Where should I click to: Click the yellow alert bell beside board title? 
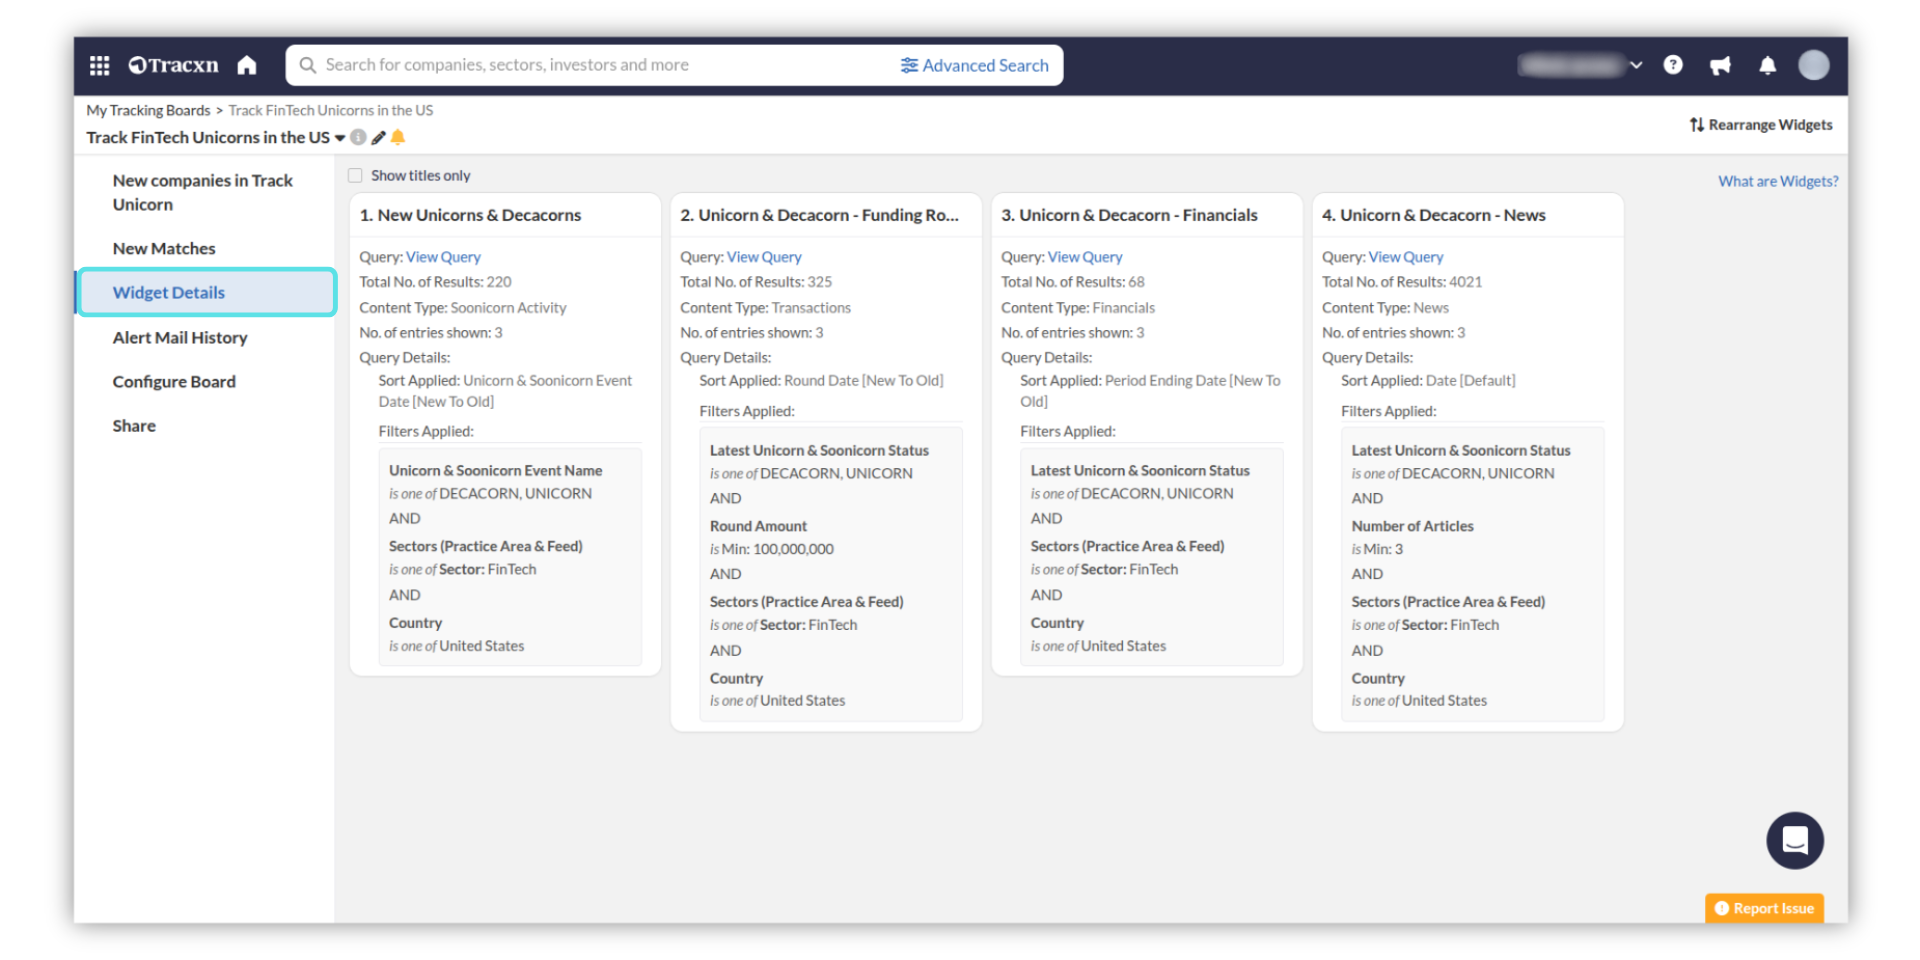pos(398,138)
